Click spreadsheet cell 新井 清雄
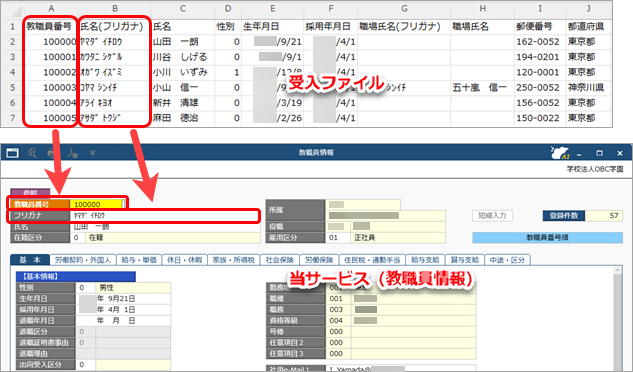This screenshot has height=372, width=633. (x=183, y=103)
